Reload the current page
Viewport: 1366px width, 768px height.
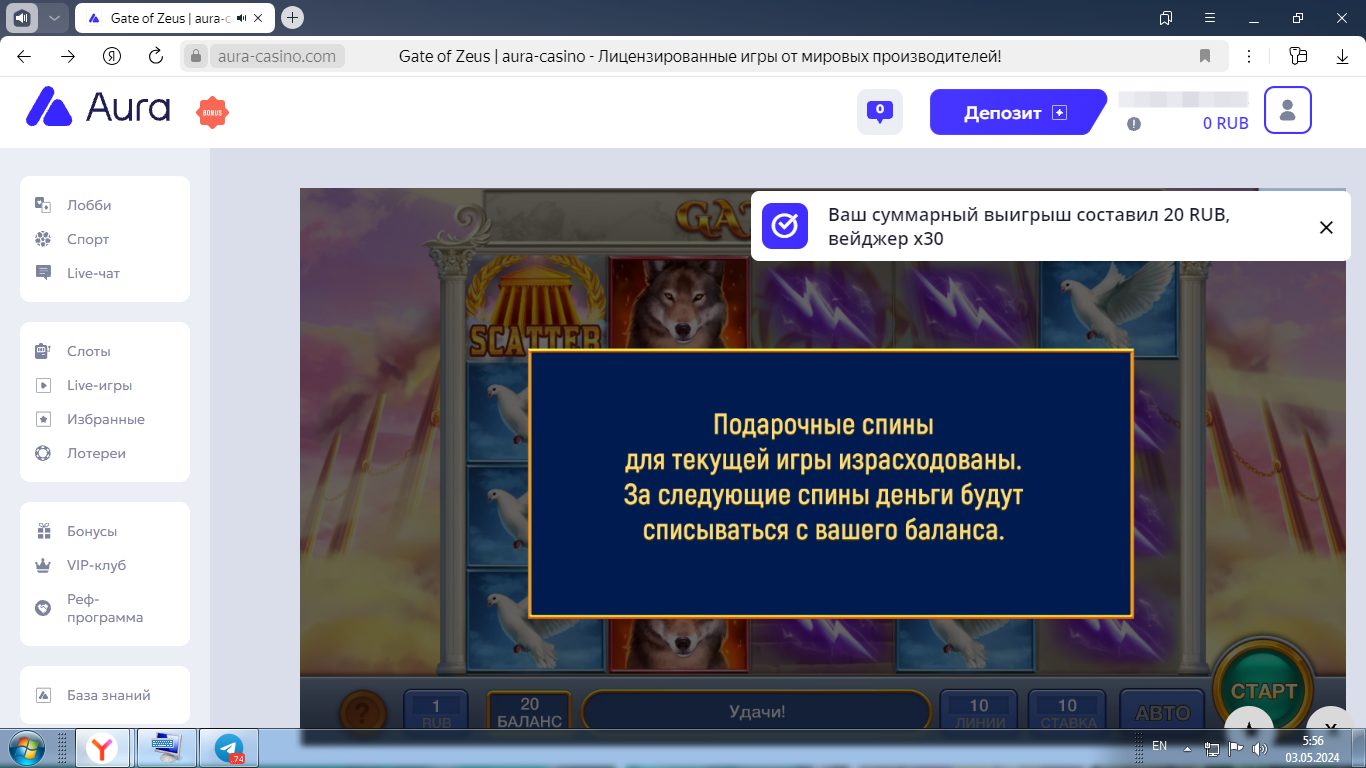coord(155,56)
